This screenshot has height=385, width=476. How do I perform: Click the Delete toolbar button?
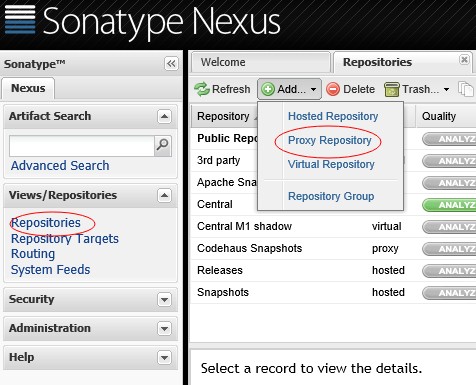click(x=350, y=89)
